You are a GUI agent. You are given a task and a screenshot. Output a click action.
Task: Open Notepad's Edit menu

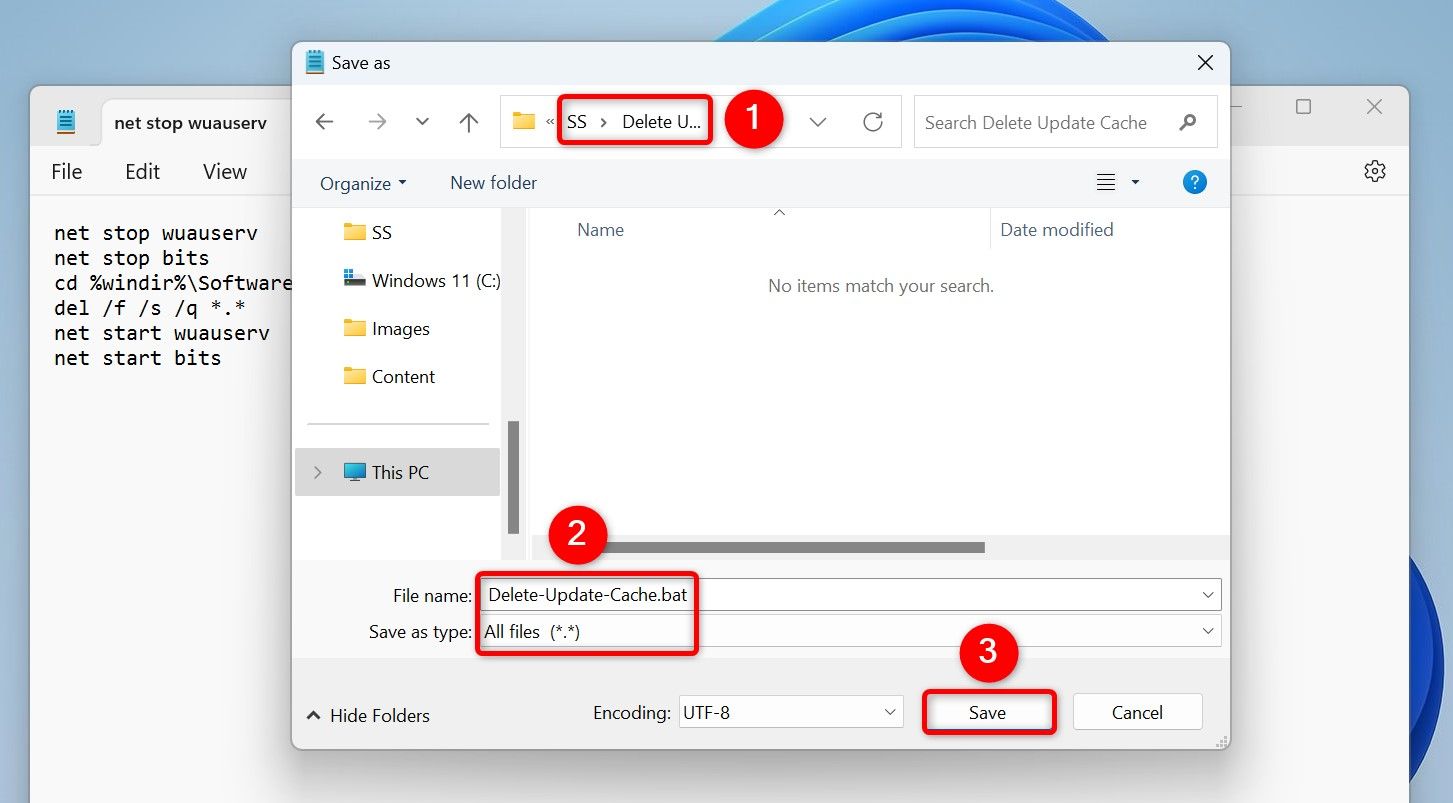coord(141,171)
